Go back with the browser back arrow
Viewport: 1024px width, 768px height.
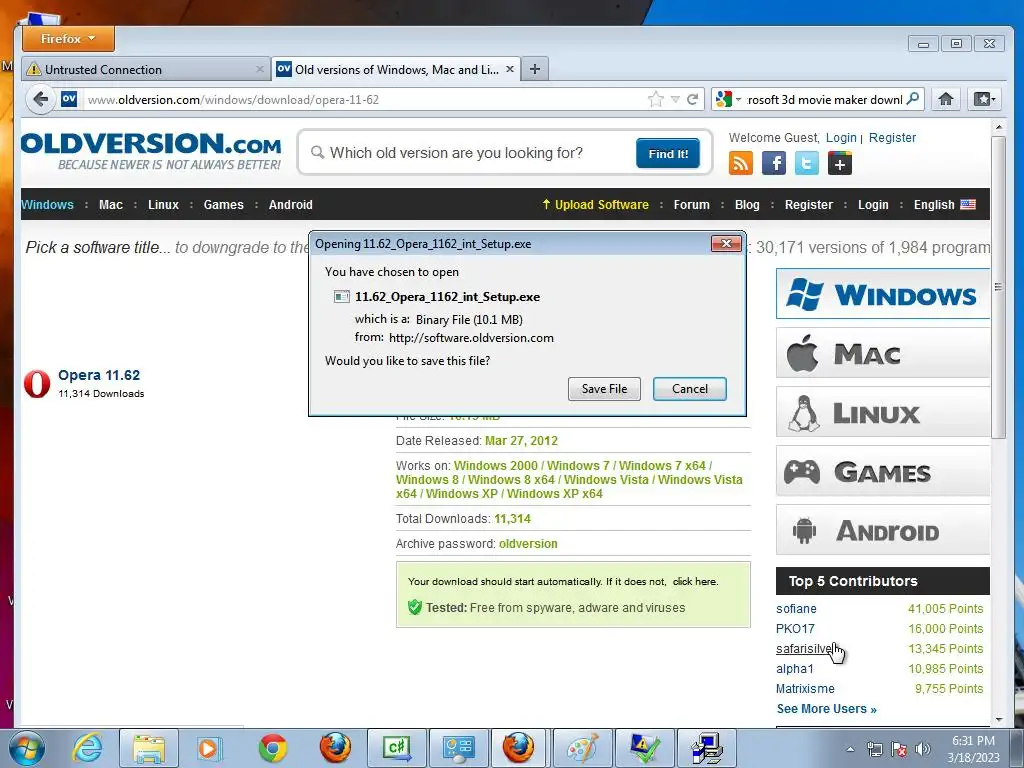coord(40,99)
